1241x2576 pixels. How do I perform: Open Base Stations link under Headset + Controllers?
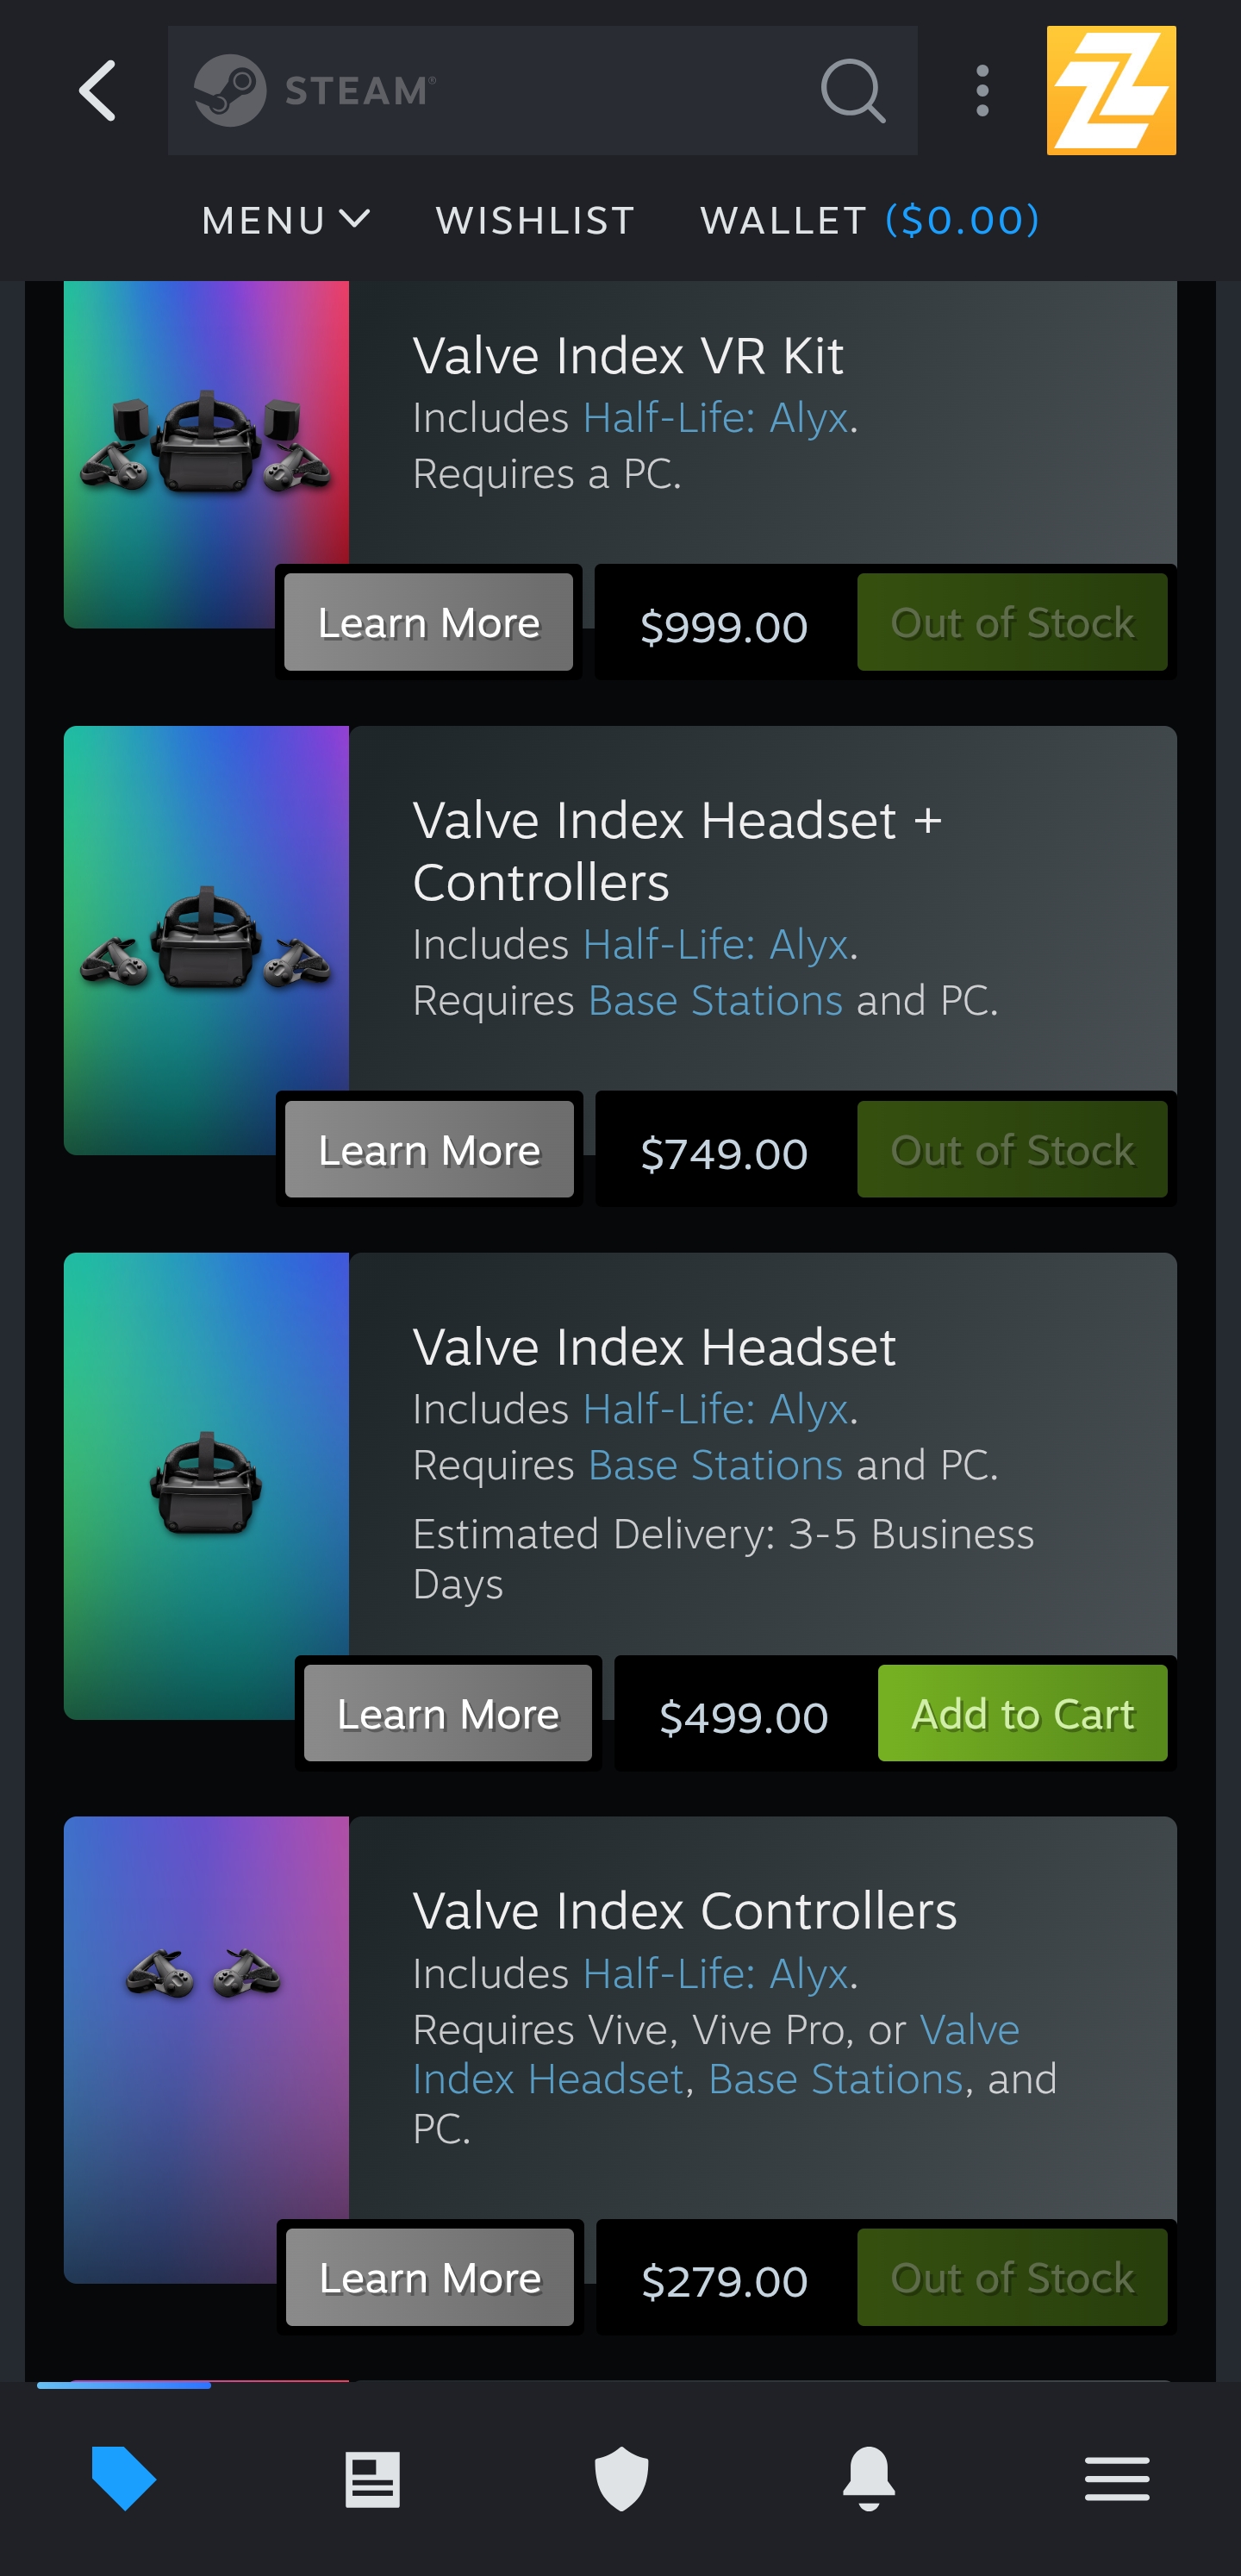(715, 1000)
